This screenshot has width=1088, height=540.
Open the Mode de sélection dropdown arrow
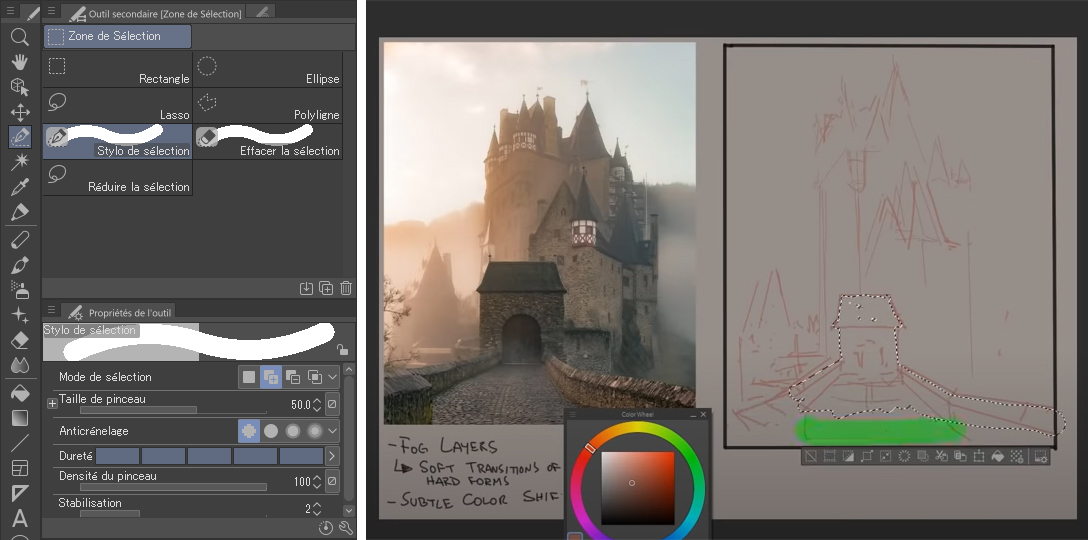[333, 377]
